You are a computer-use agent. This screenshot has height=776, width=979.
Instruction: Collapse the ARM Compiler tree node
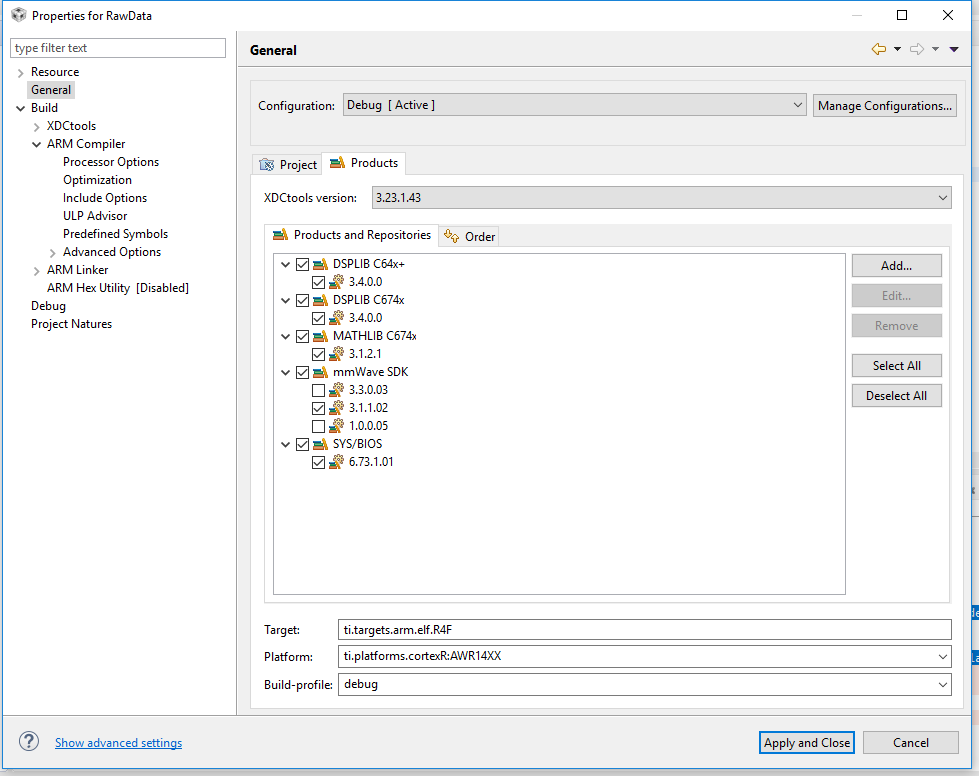click(36, 144)
